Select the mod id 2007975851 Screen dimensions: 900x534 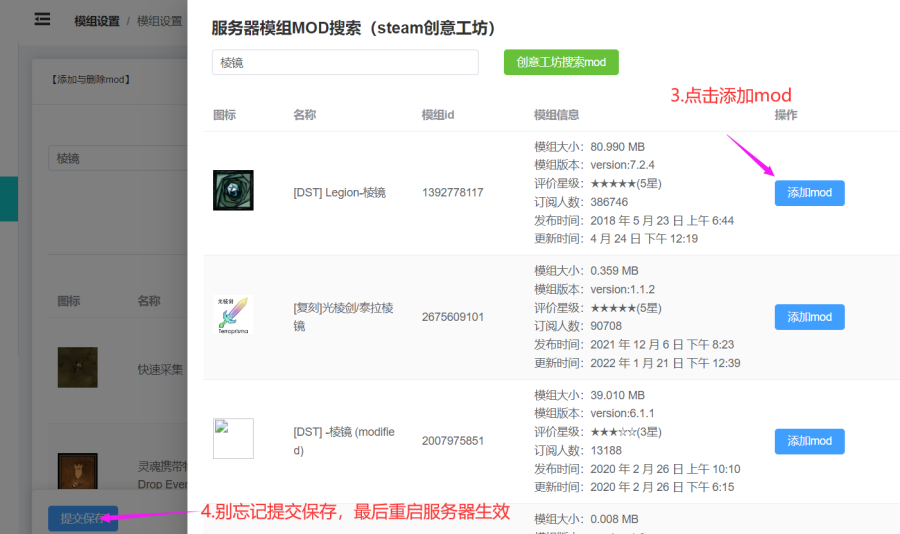pyautogui.click(x=452, y=441)
